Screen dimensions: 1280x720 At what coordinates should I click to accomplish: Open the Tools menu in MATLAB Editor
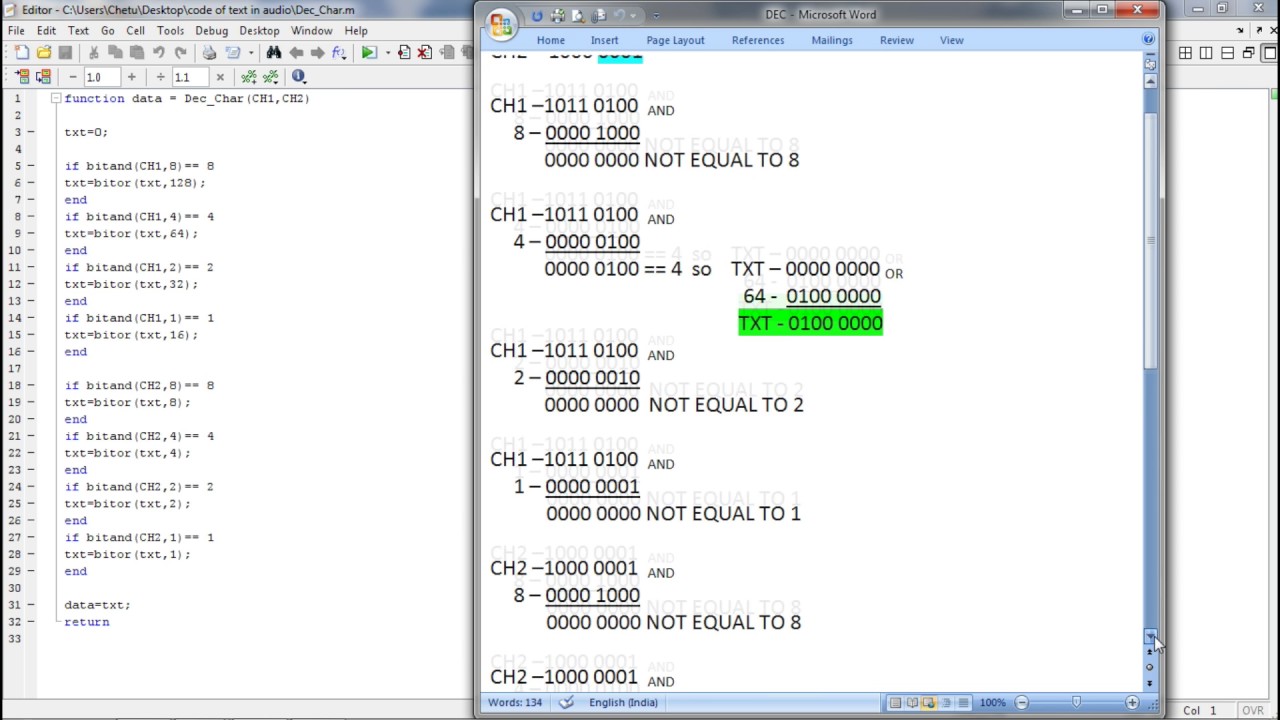tap(170, 31)
